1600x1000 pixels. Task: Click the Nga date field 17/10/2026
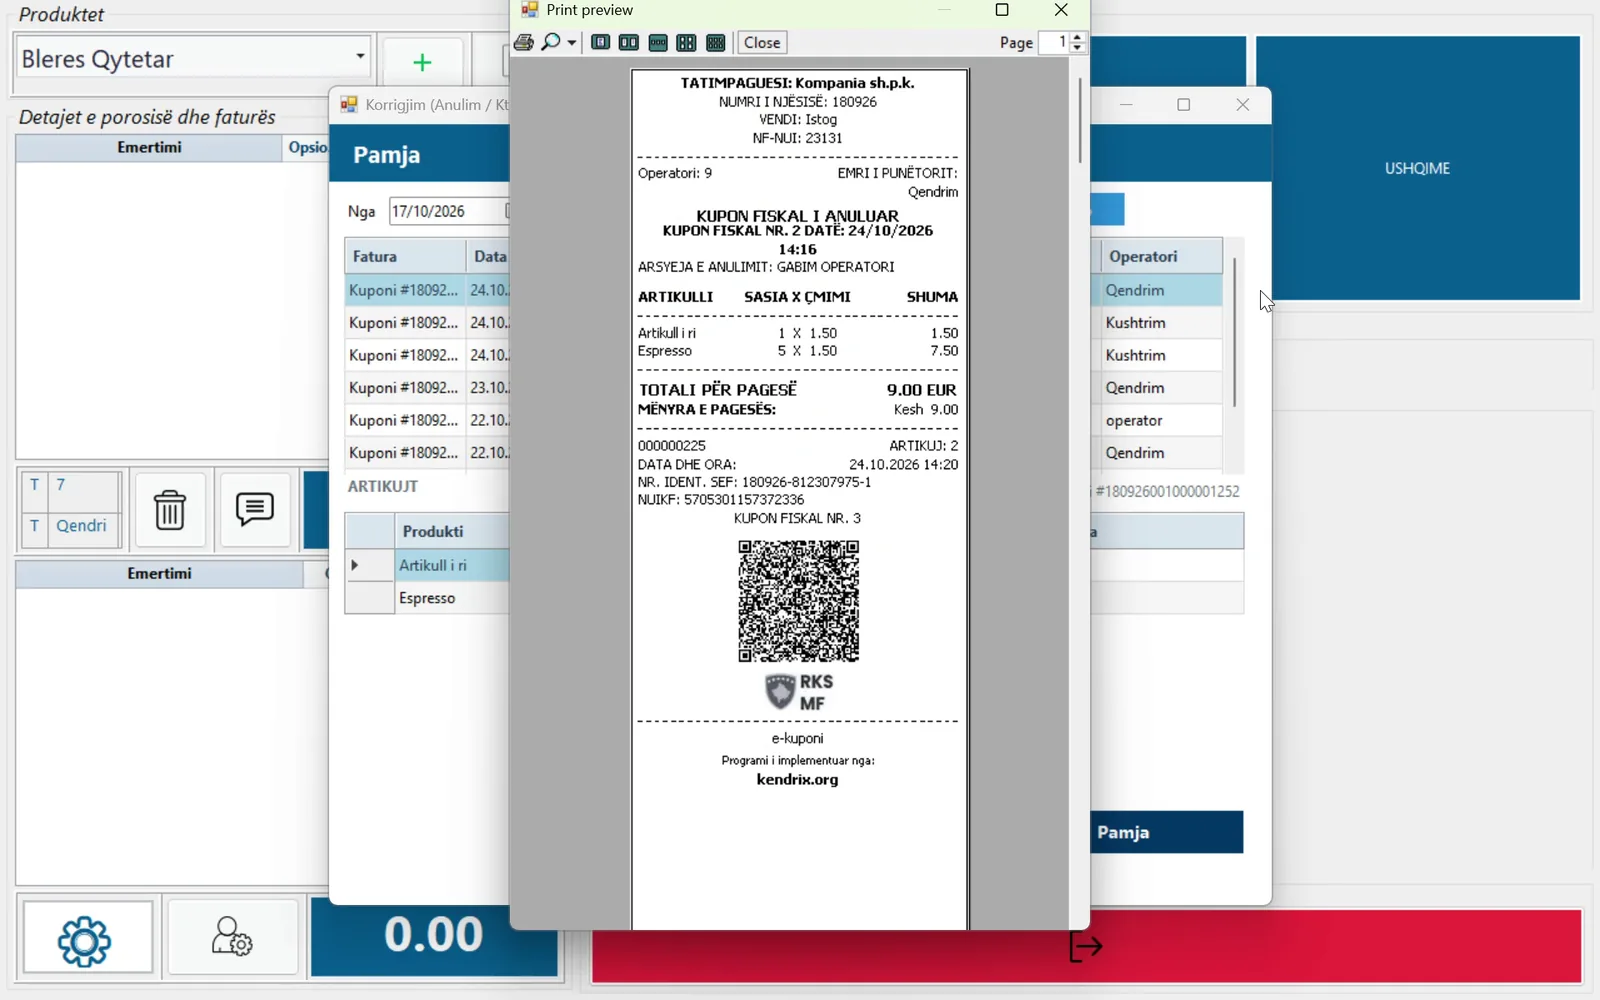point(448,211)
